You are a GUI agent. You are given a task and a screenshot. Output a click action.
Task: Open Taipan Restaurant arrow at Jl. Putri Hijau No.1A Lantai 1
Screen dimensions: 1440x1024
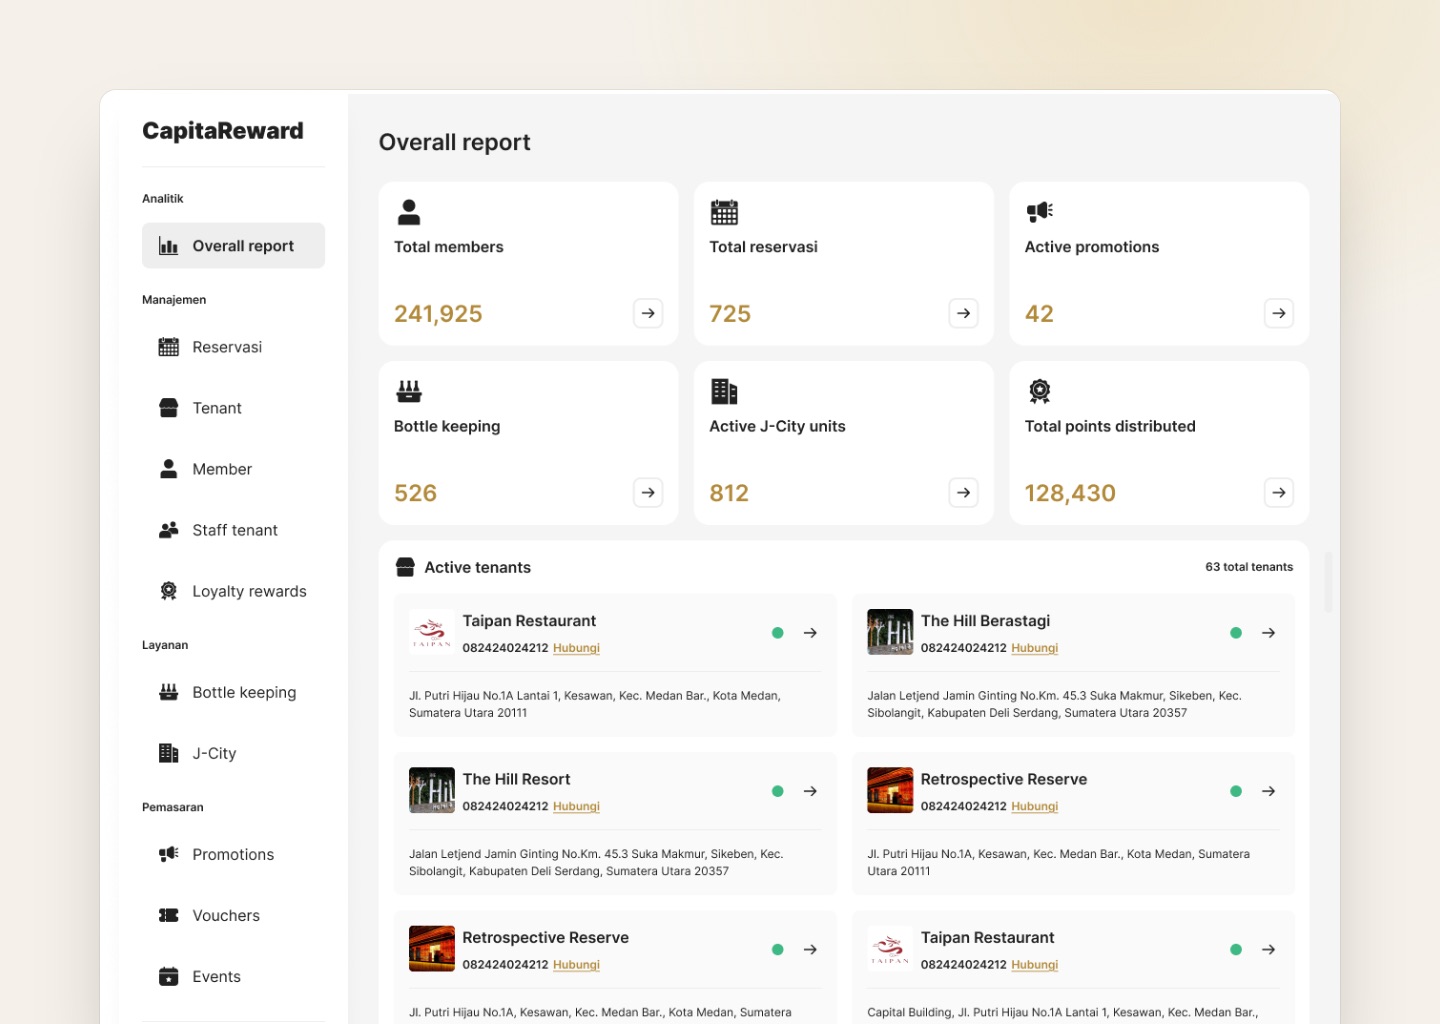(x=810, y=633)
